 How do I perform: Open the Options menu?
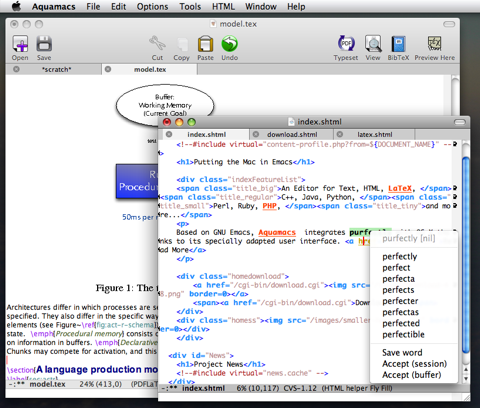pyautogui.click(x=152, y=7)
